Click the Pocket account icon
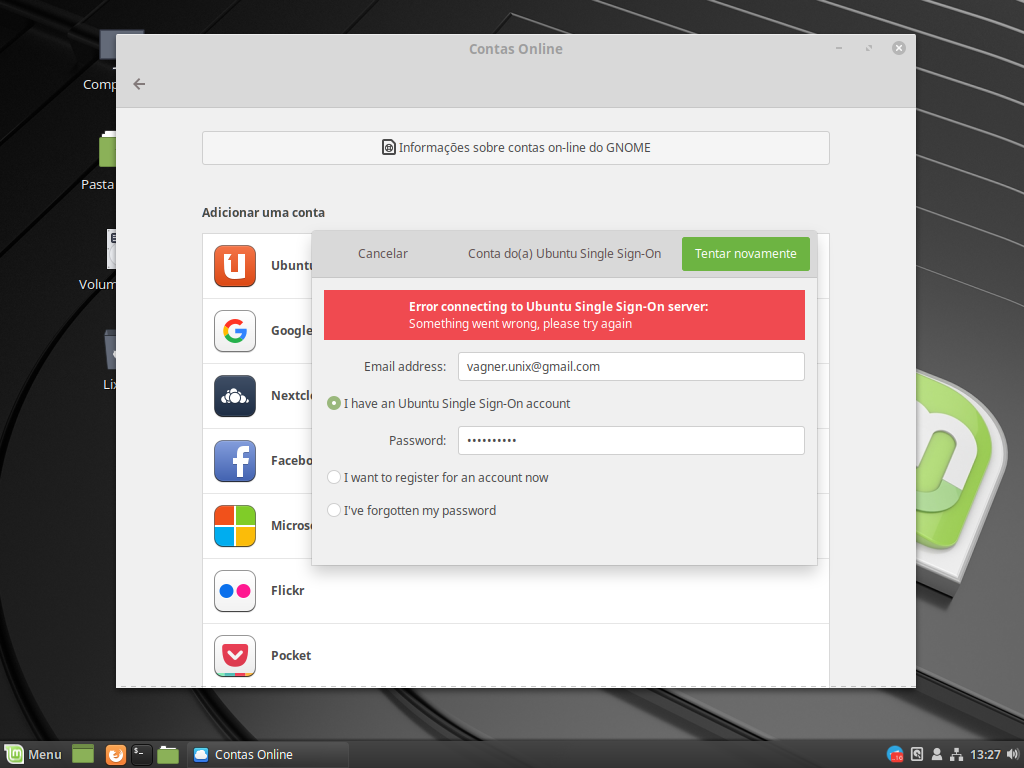This screenshot has height=768, width=1024. (x=234, y=656)
